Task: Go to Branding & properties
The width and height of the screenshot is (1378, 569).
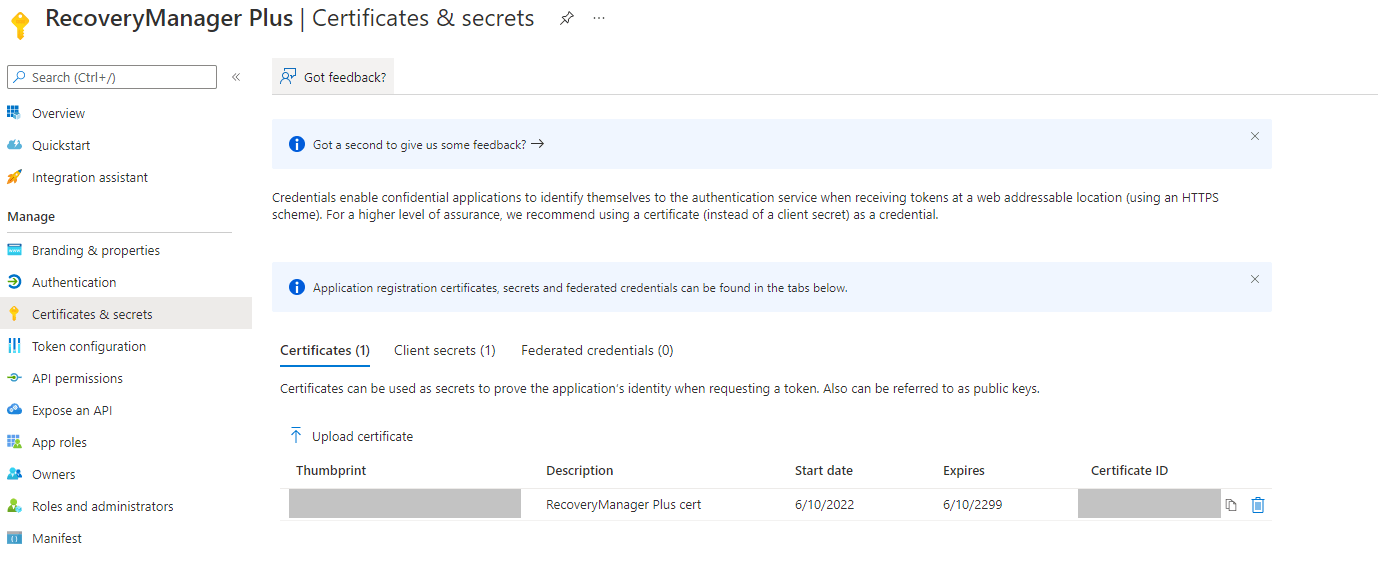Action: (x=95, y=250)
